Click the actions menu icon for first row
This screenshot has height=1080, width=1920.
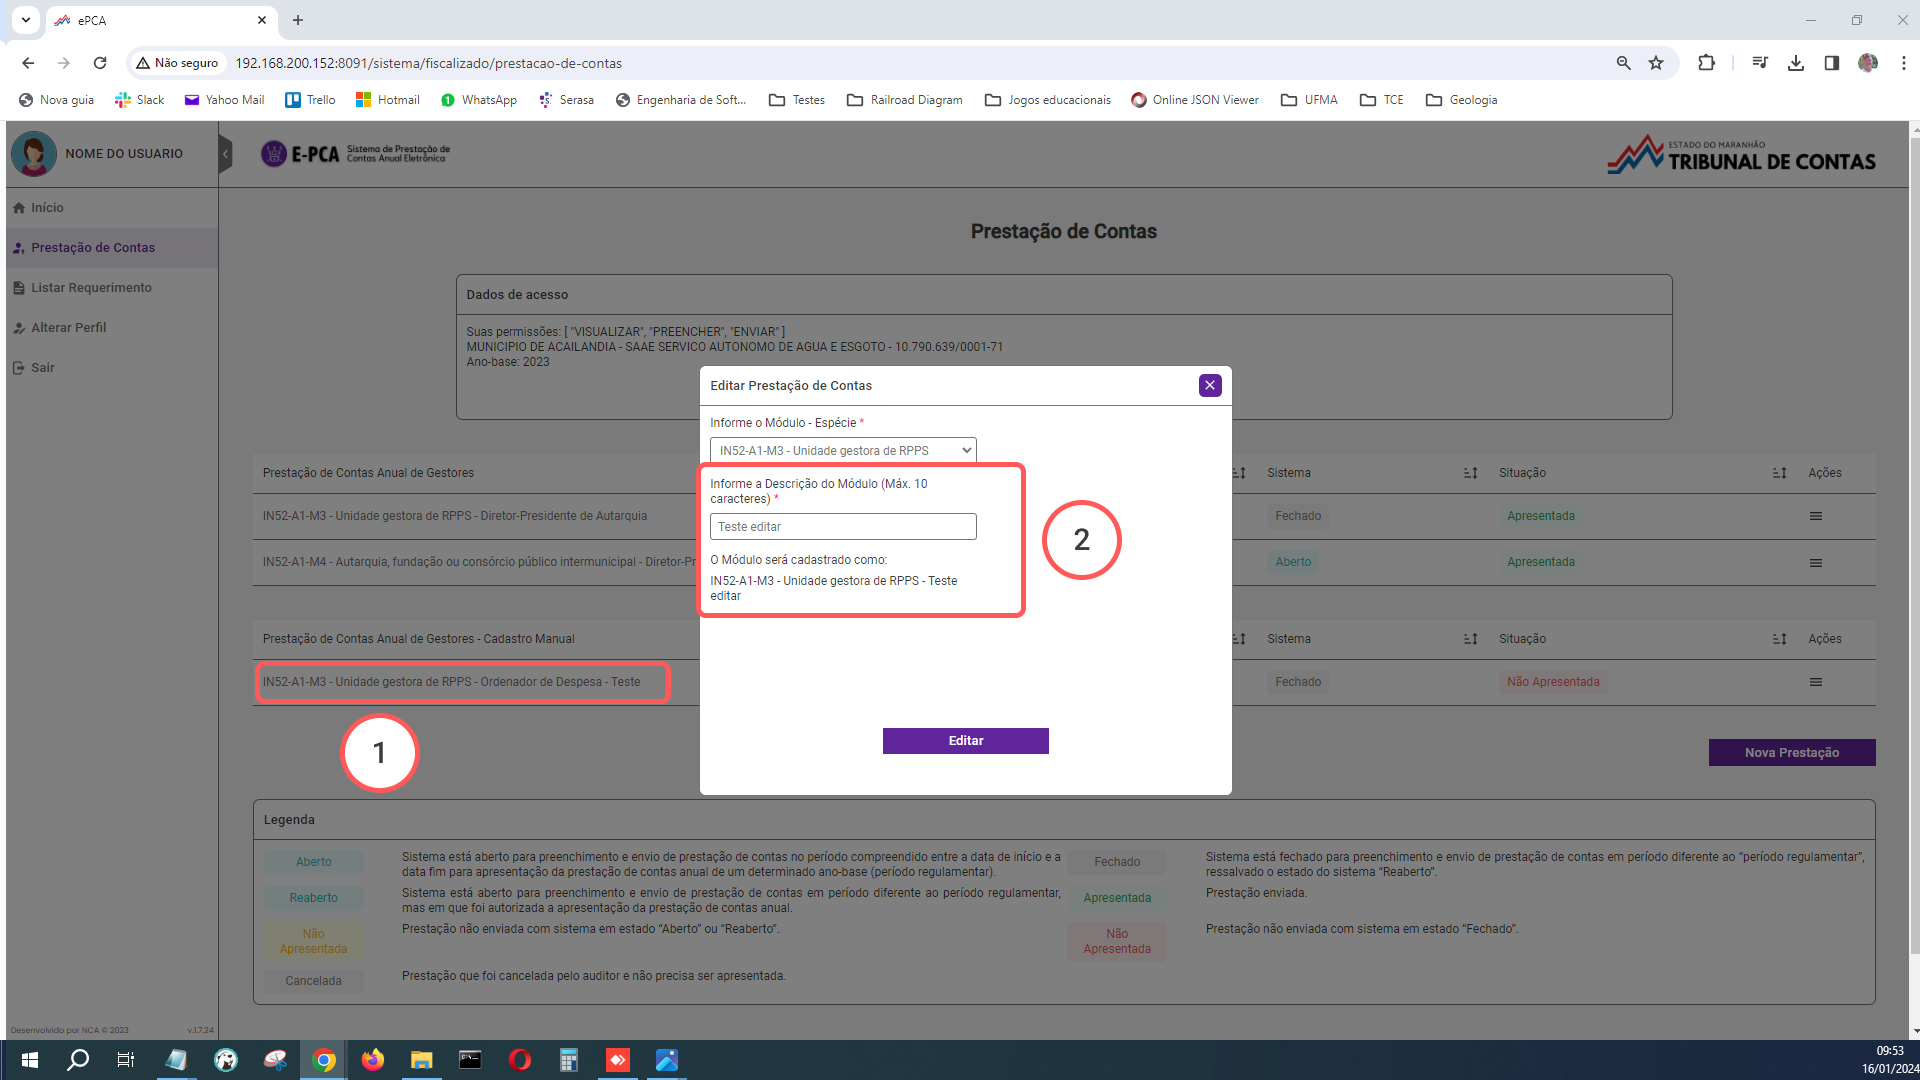[1815, 516]
